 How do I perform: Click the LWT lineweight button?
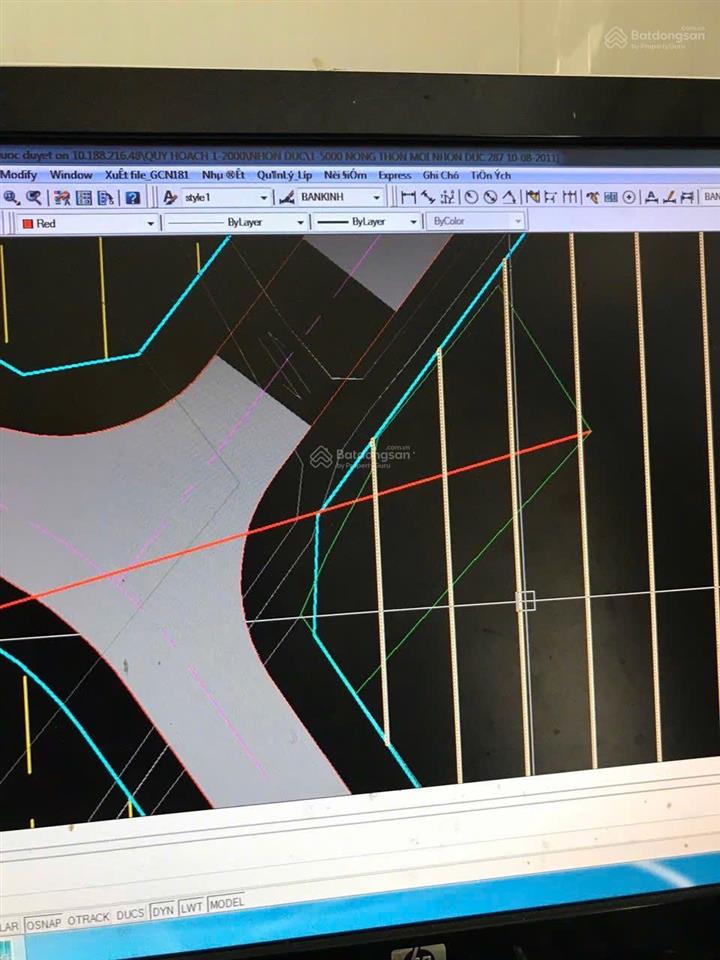point(191,907)
